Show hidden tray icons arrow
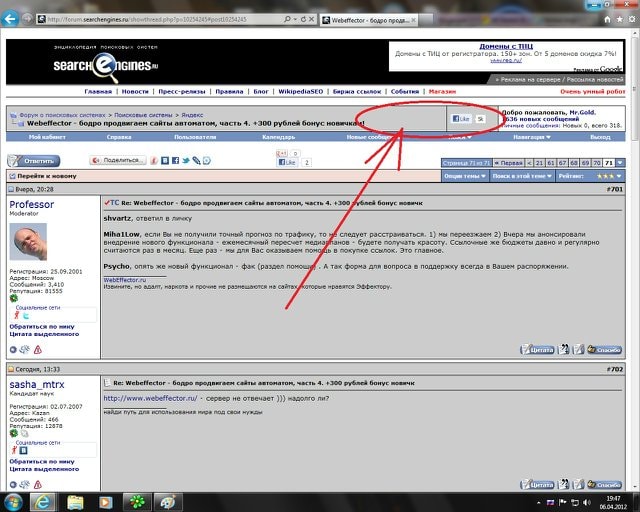This screenshot has width=640, height=512. coord(538,503)
